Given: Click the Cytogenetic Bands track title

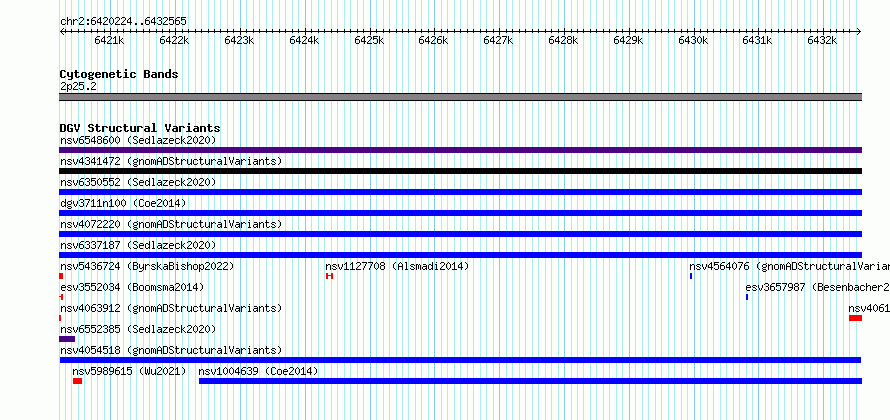Looking at the screenshot, I should [x=119, y=74].
